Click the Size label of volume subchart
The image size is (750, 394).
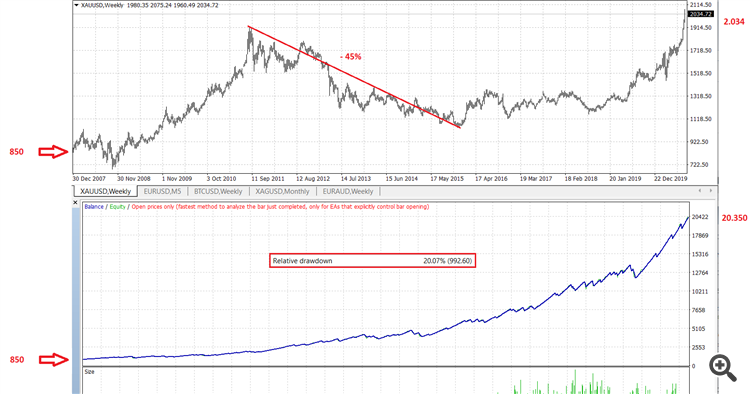(x=89, y=372)
